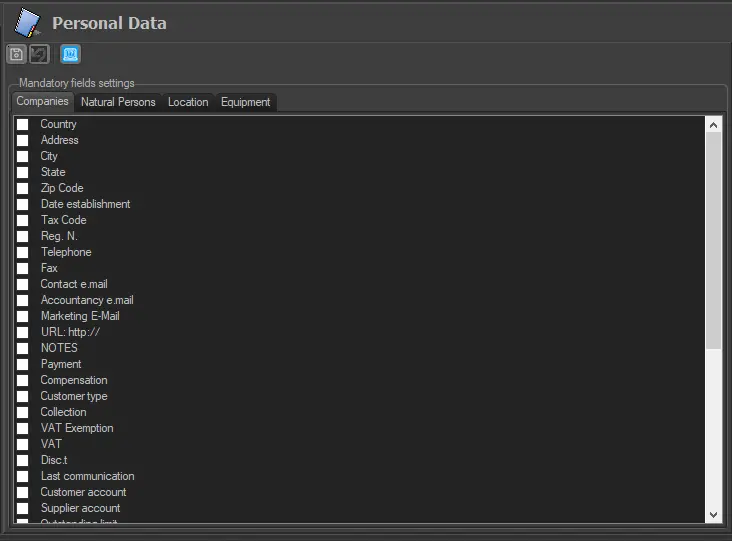Switch to the Natural Persons tab
Viewport: 732px width, 541px height.
[x=118, y=102]
